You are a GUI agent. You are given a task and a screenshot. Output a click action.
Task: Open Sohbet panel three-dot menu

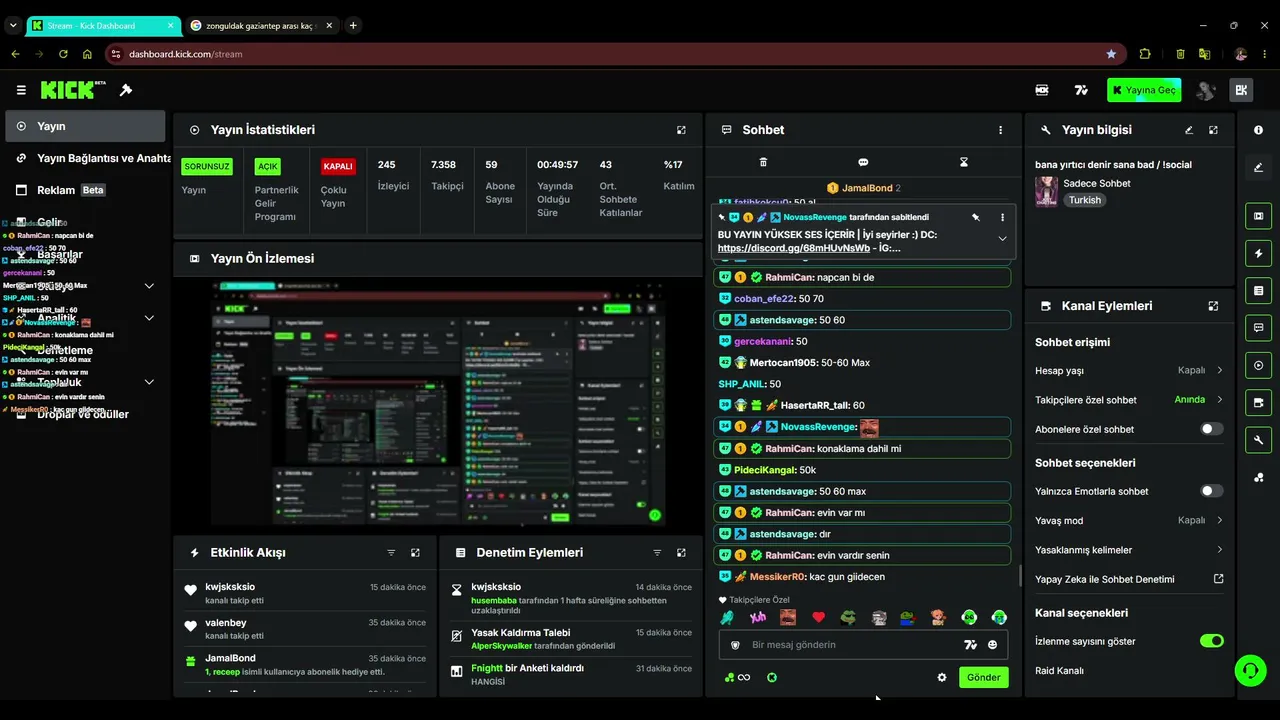tap(1000, 130)
